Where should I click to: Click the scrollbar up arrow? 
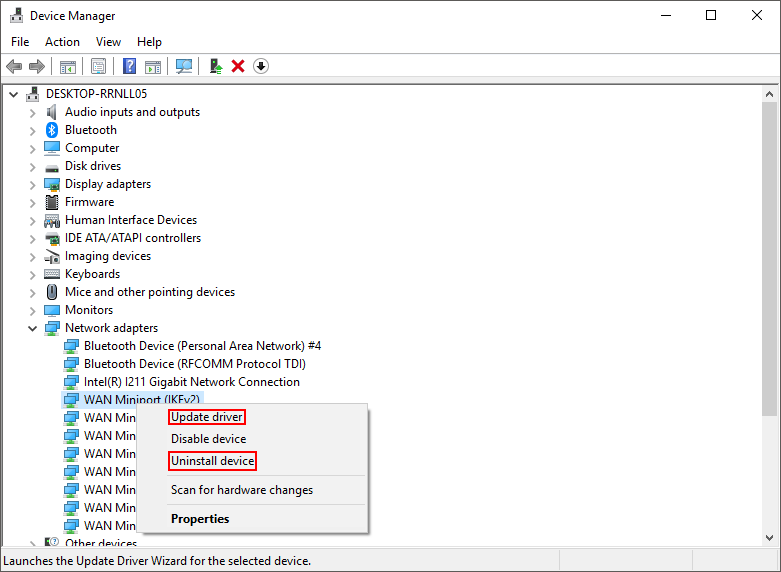click(769, 94)
